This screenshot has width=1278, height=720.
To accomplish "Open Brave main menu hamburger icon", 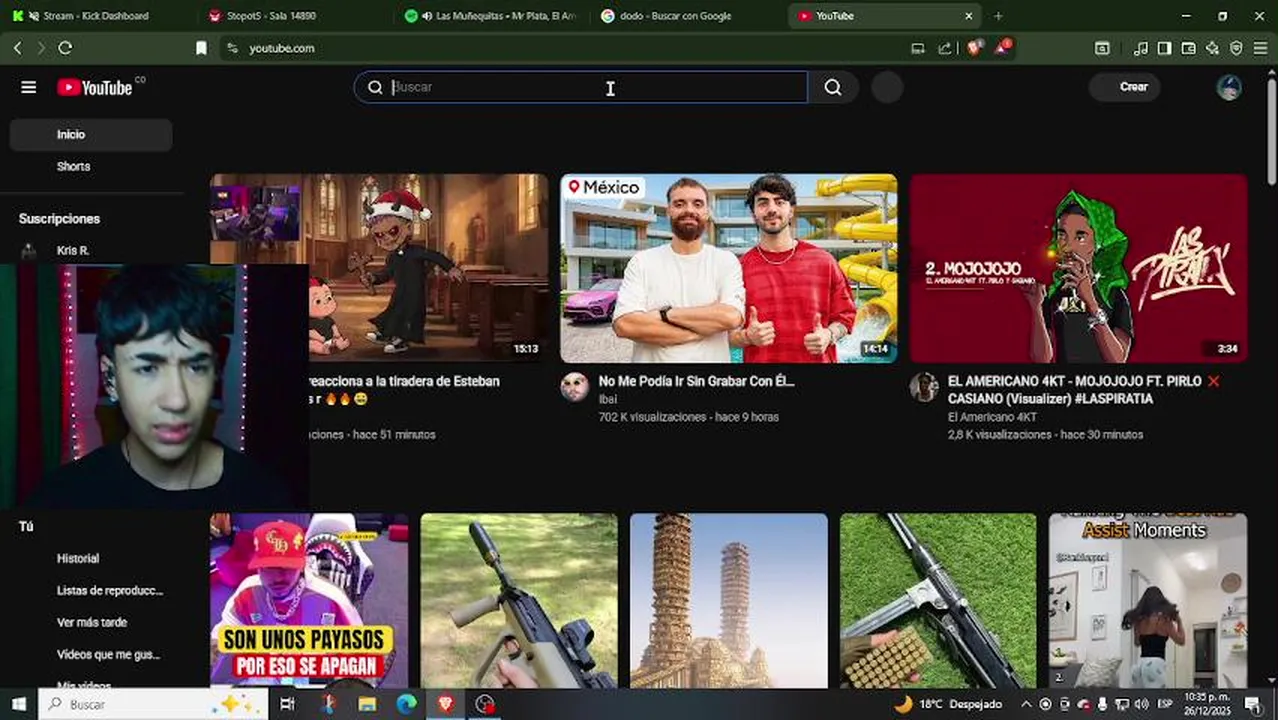I will point(1260,48).
